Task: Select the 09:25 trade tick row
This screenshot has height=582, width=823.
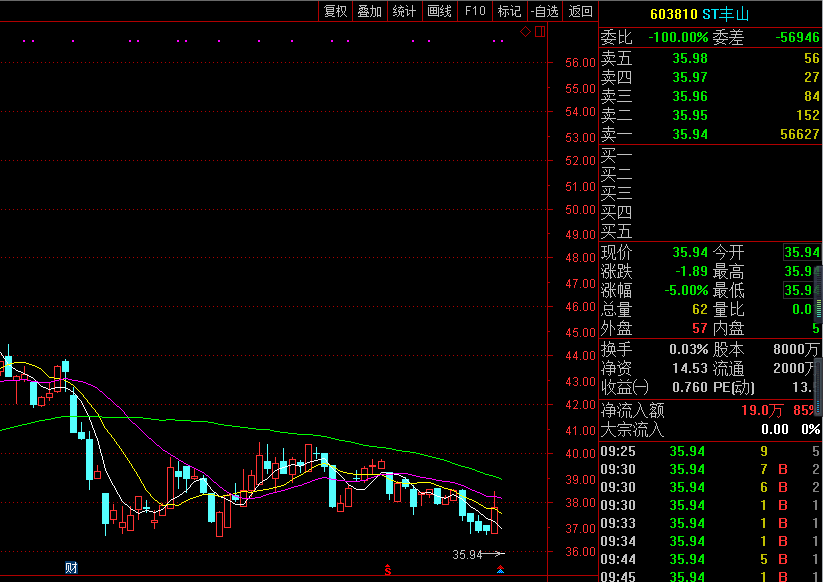Action: coord(710,451)
